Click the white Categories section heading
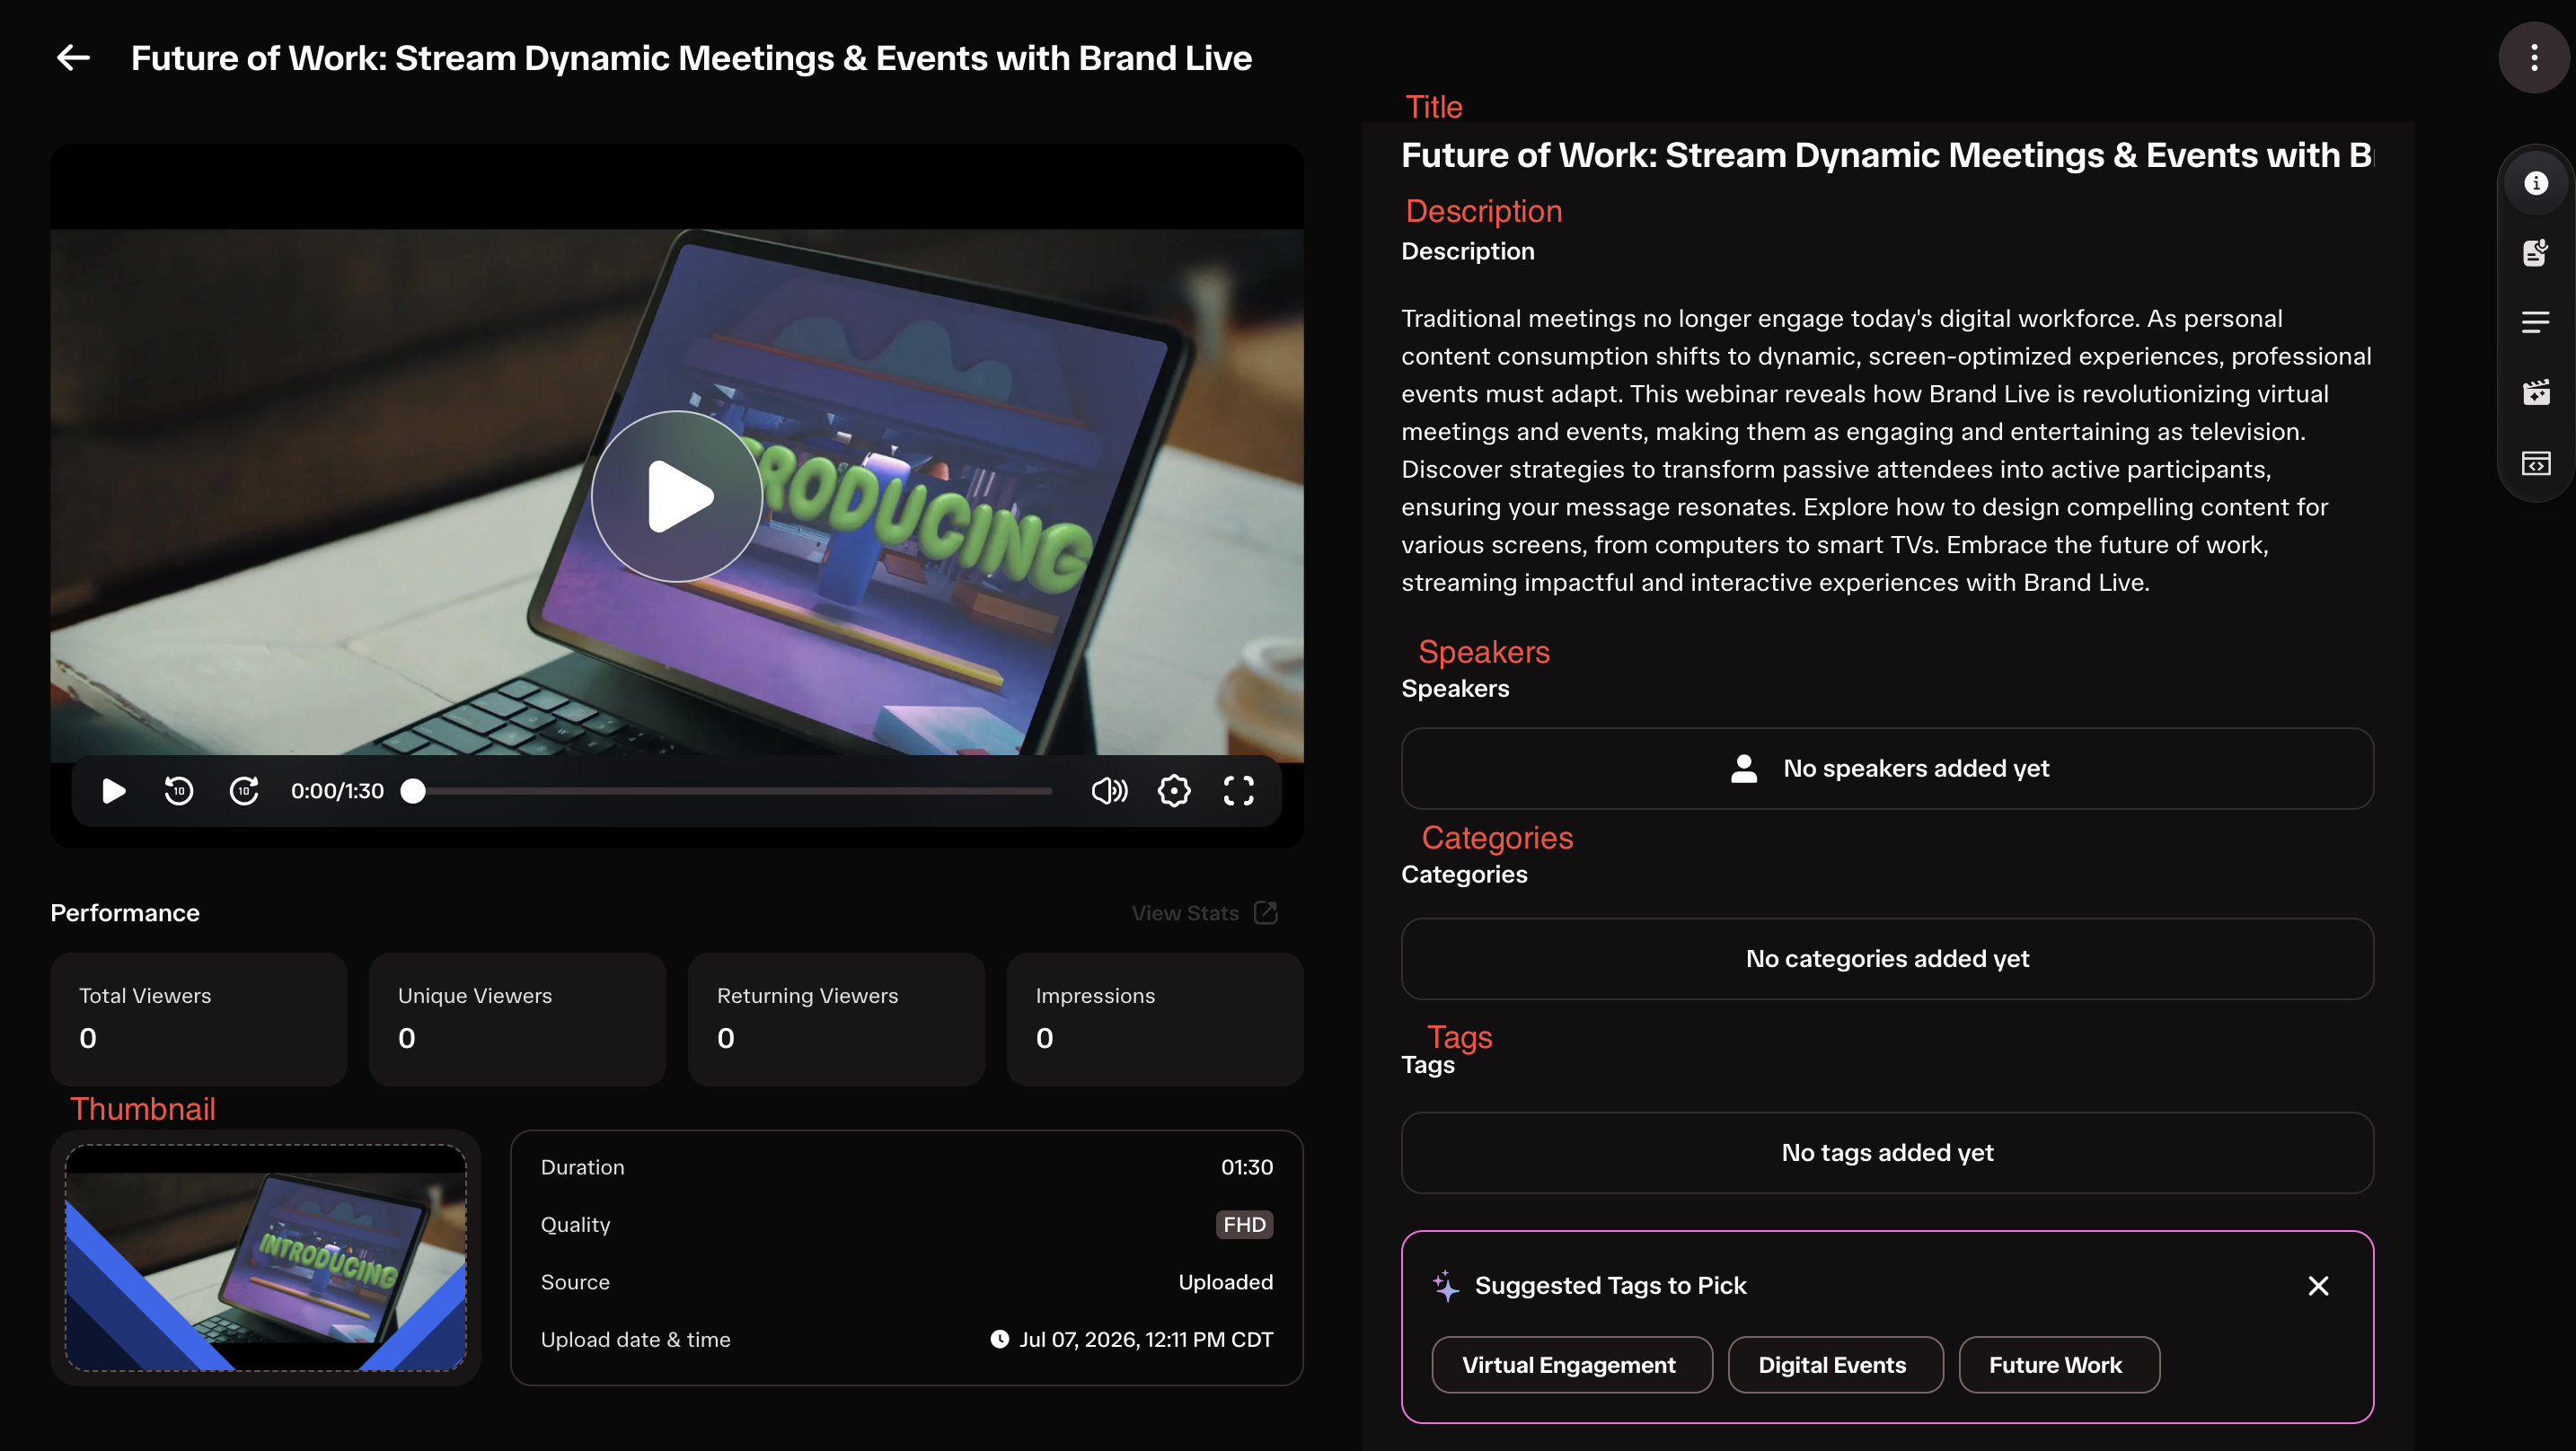 [x=1464, y=875]
